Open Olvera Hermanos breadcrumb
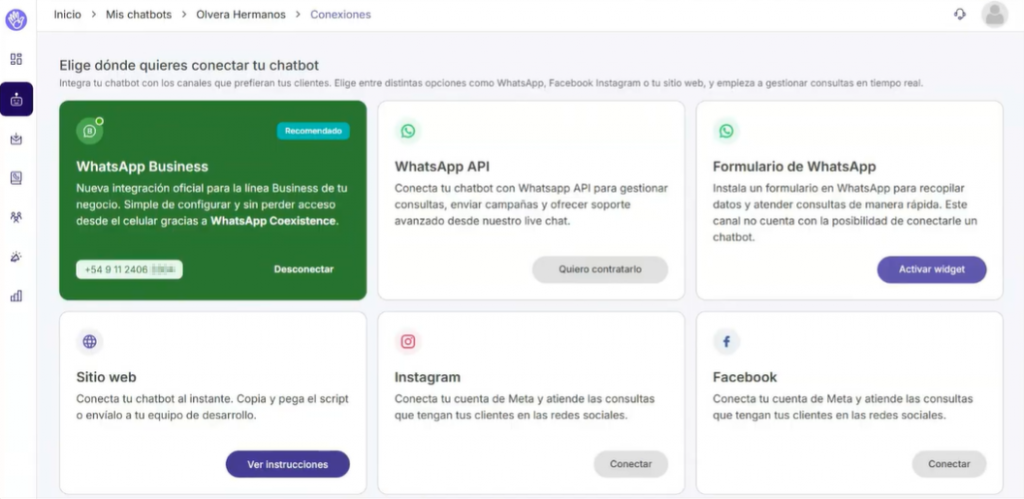The image size is (1024, 499). 241,14
